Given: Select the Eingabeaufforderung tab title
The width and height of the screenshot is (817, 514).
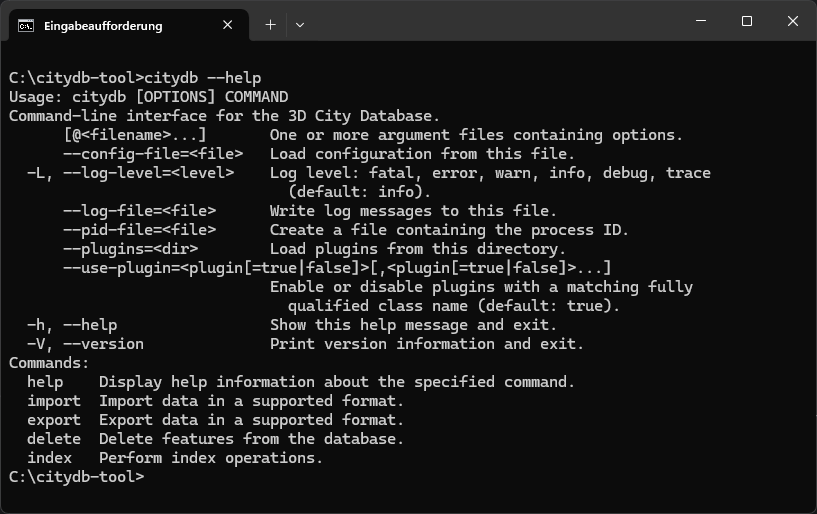Looking at the screenshot, I should [x=103, y=26].
